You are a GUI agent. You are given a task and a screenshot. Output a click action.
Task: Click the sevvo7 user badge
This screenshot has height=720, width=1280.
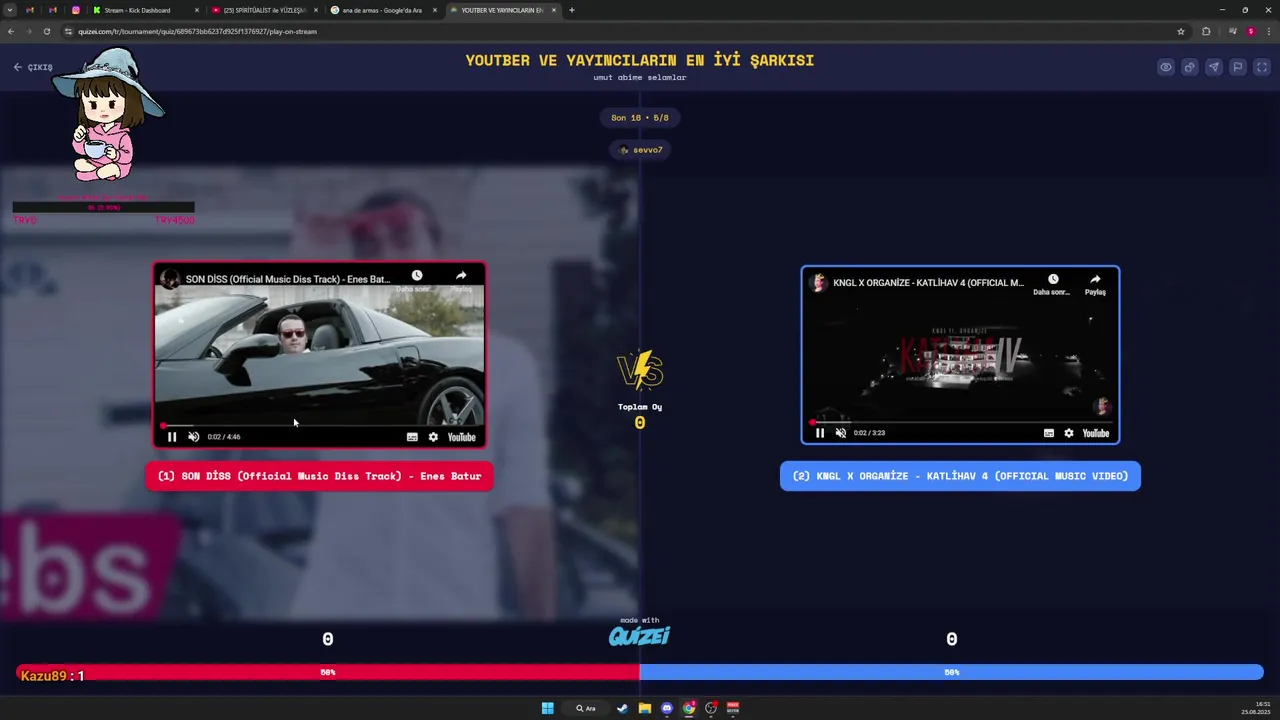click(x=640, y=150)
